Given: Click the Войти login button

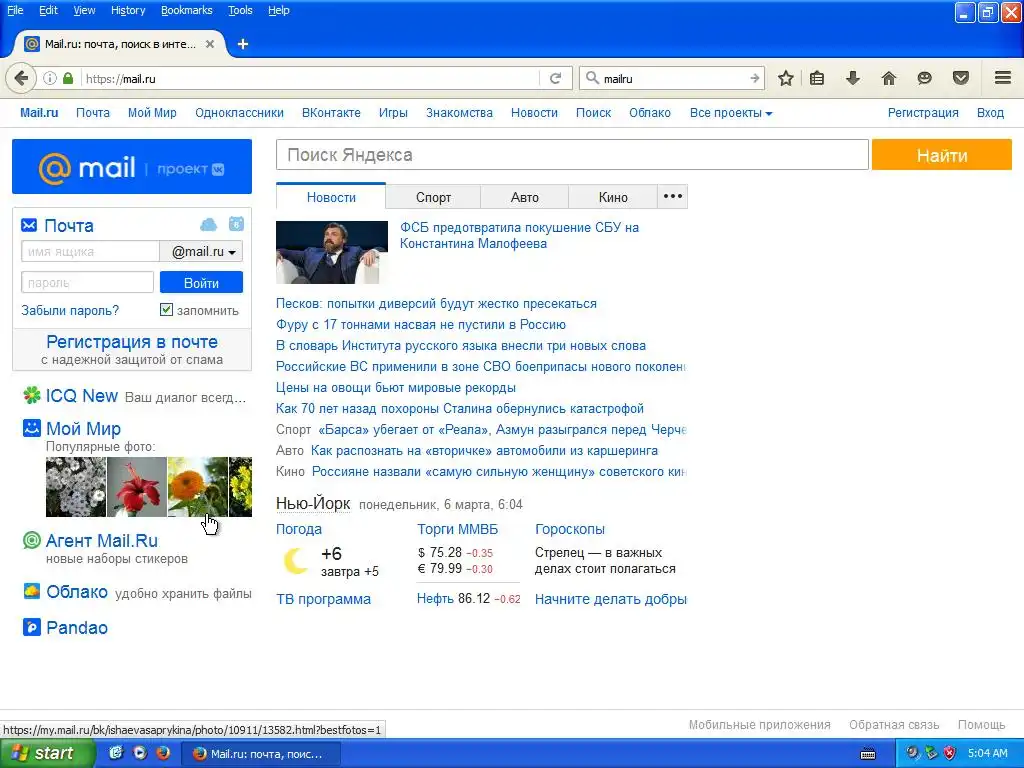Looking at the screenshot, I should 201,283.
